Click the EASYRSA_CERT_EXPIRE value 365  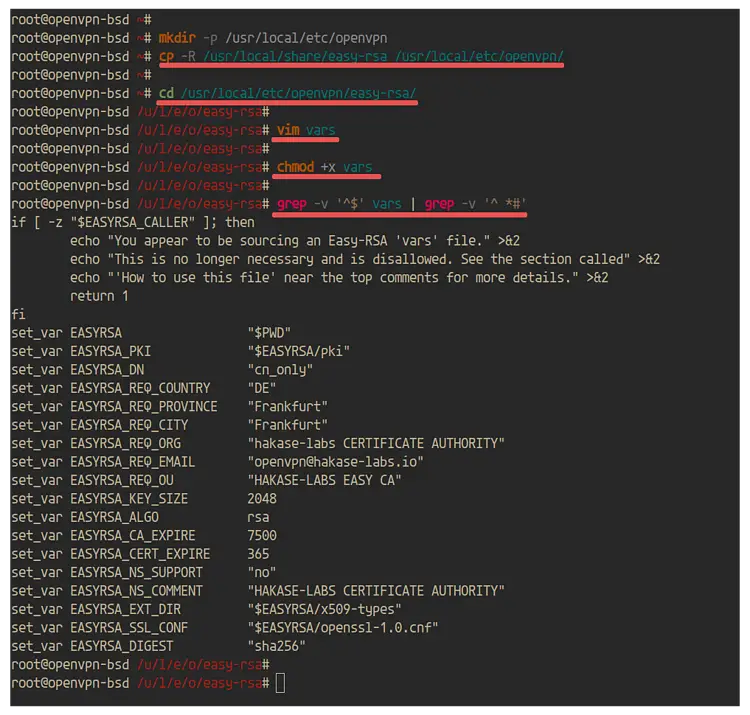pyautogui.click(x=258, y=554)
